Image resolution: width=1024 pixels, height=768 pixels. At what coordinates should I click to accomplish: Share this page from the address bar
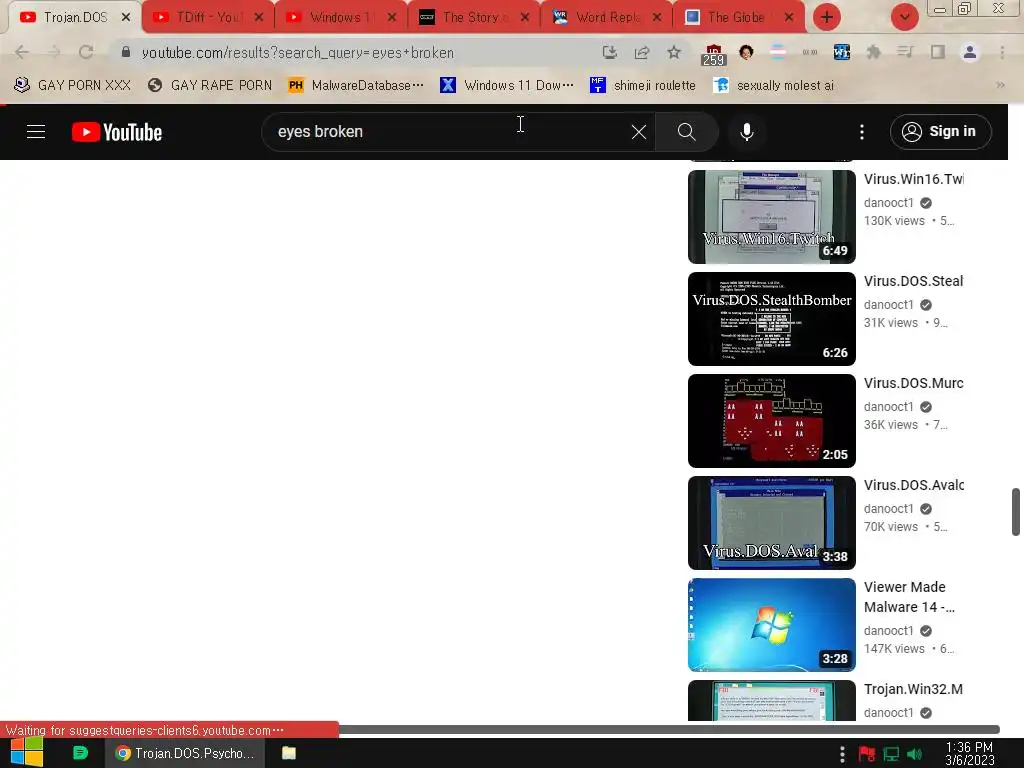(x=641, y=52)
